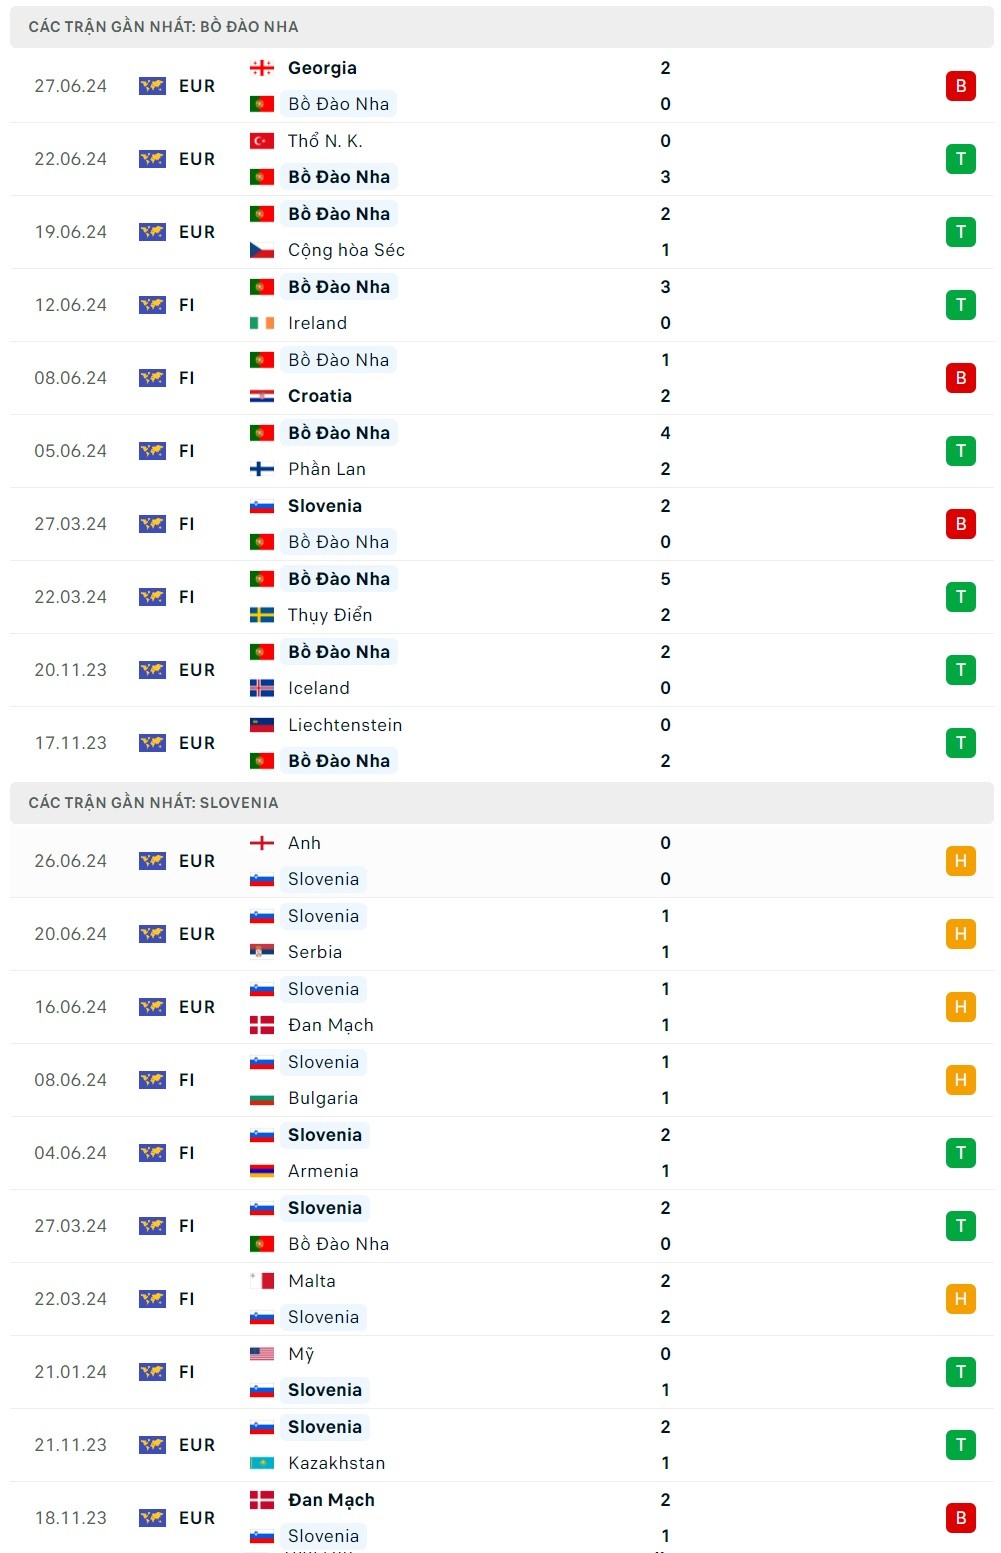Click orange H badge for Anh match

pyautogui.click(x=960, y=861)
